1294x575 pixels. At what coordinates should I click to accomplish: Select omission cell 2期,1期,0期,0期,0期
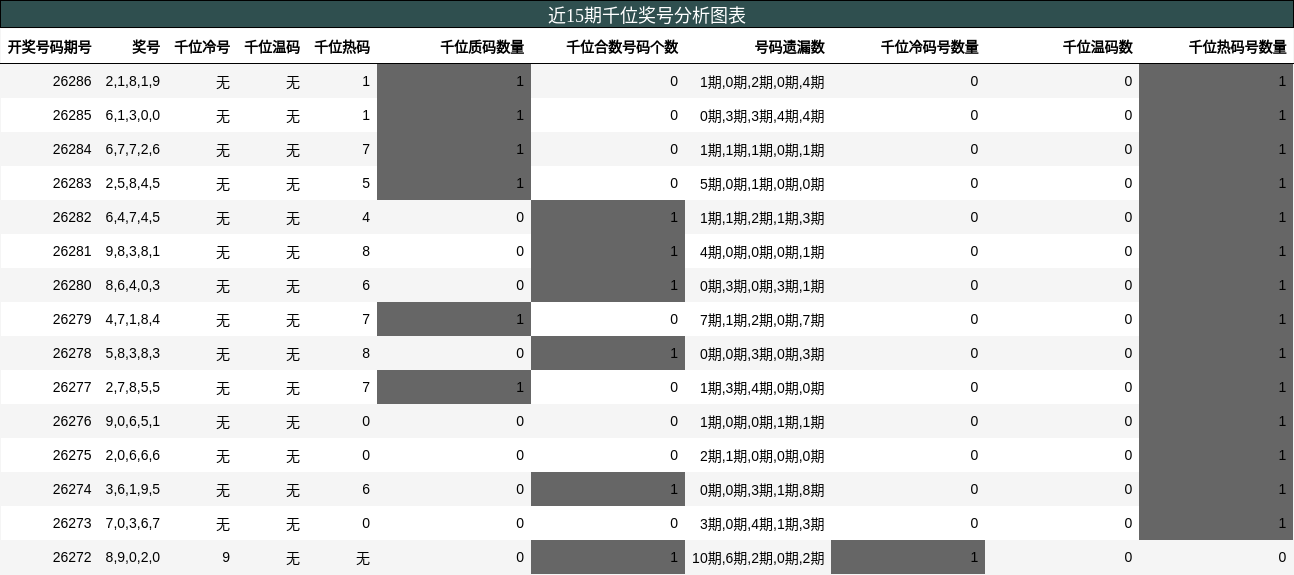coord(762,456)
